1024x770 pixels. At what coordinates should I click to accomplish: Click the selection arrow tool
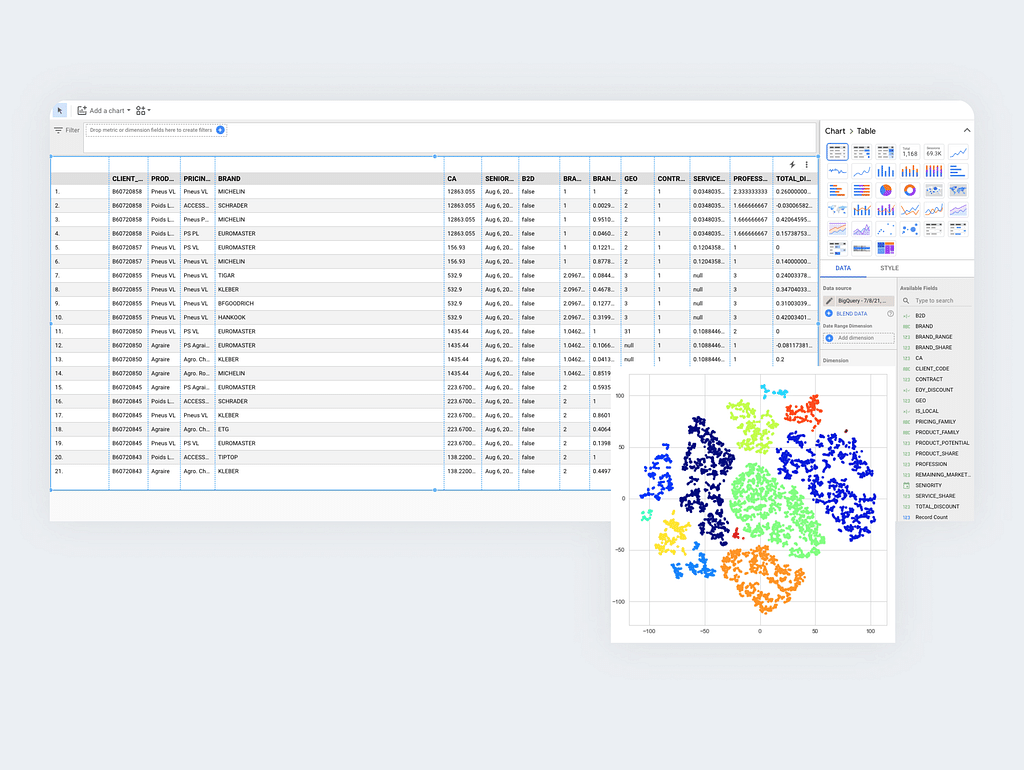point(60,110)
